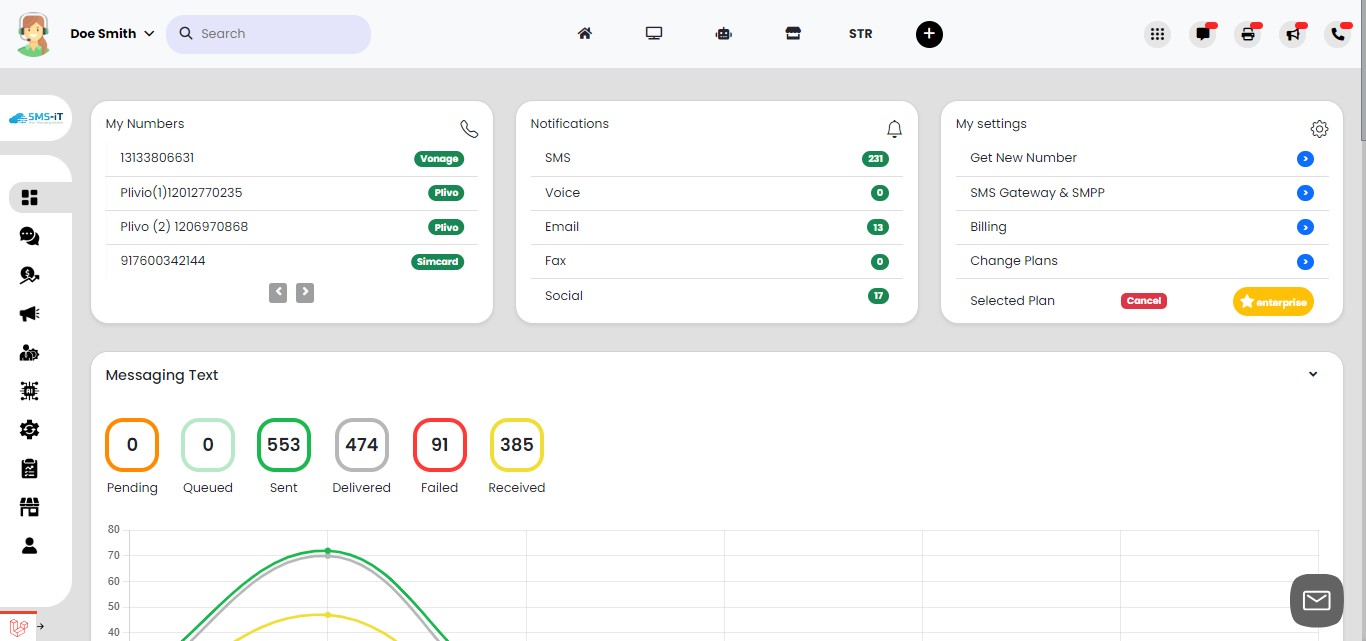Open the conversations bubbles icon in sidebar

29,236
